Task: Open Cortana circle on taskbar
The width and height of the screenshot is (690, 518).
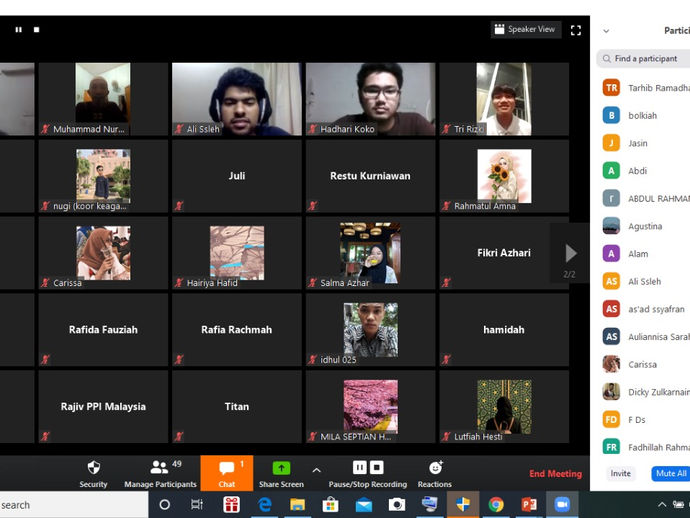Action: pos(165,504)
